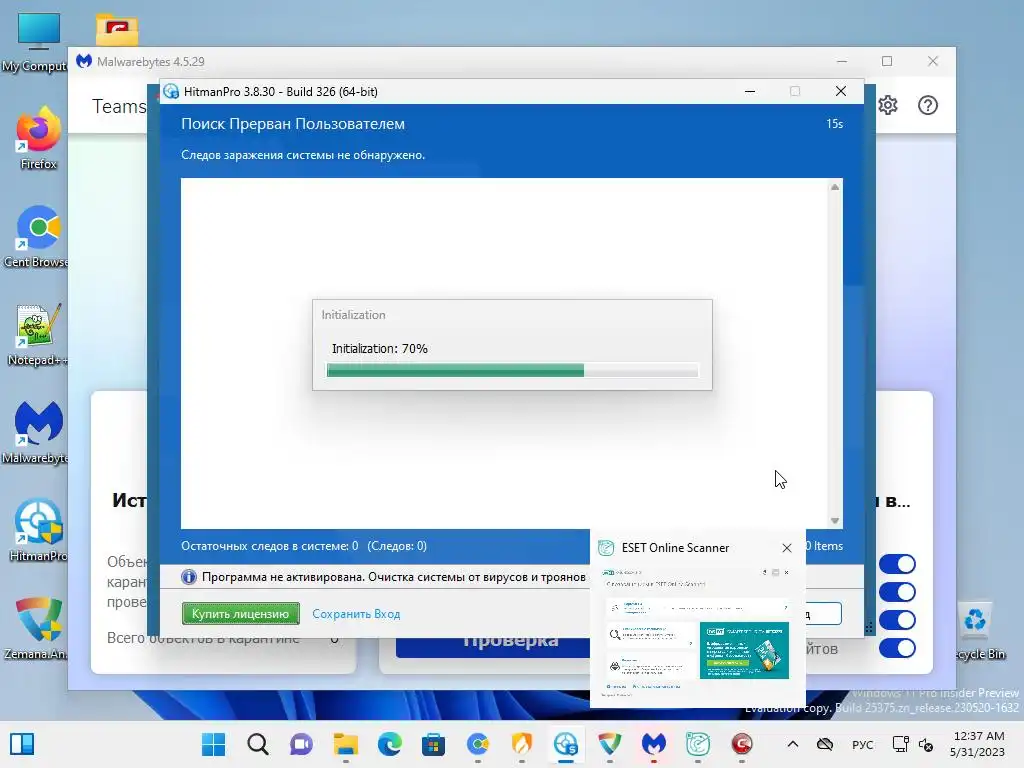Switch the РУС input language indicator

pyautogui.click(x=862, y=744)
